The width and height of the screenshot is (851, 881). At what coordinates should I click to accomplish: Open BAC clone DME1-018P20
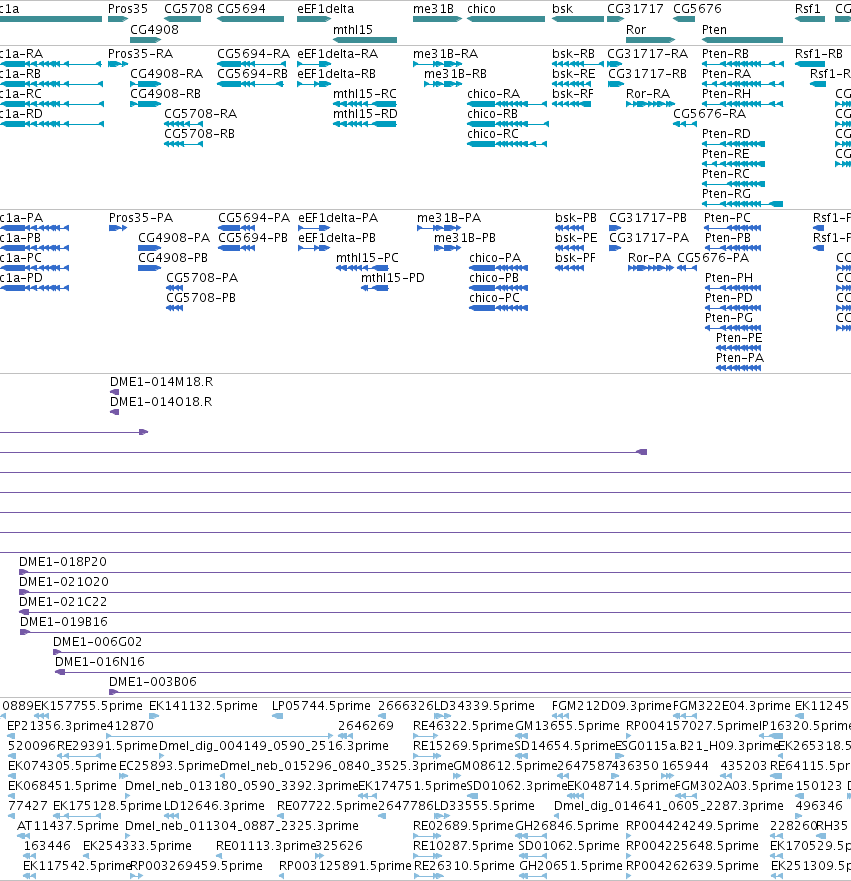tap(63, 562)
